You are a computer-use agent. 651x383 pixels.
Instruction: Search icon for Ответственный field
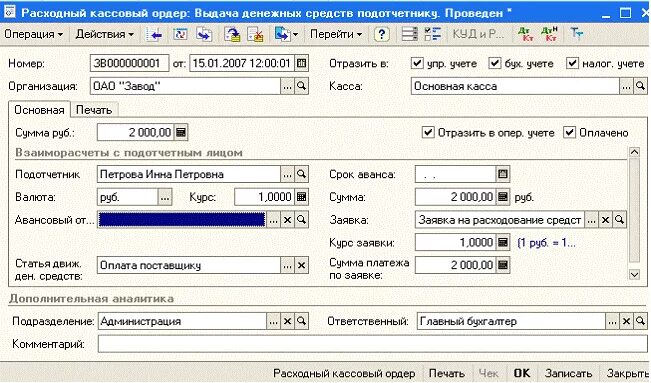point(640,321)
